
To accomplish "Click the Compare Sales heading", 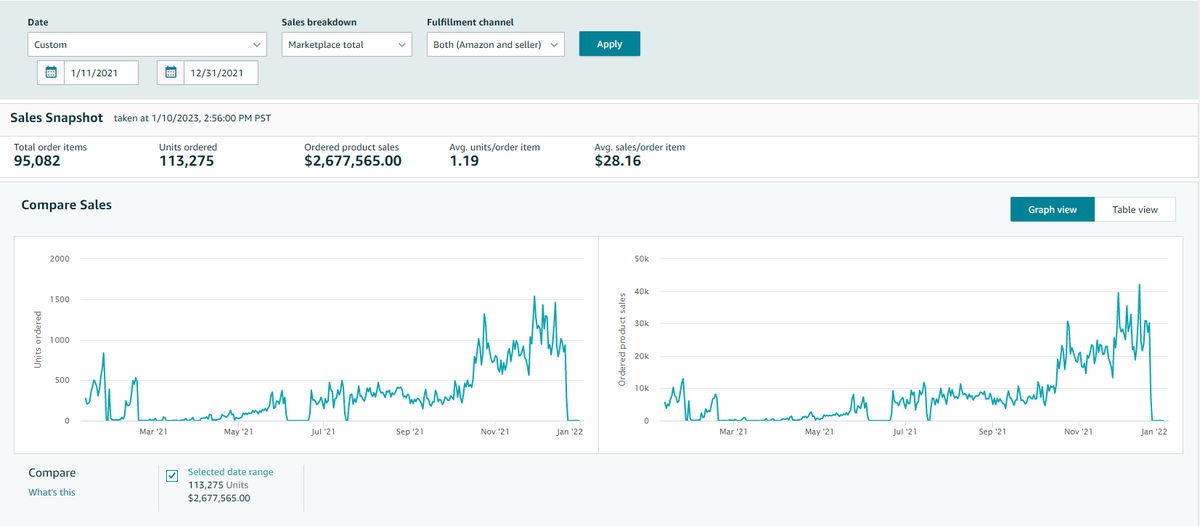I will [x=67, y=205].
